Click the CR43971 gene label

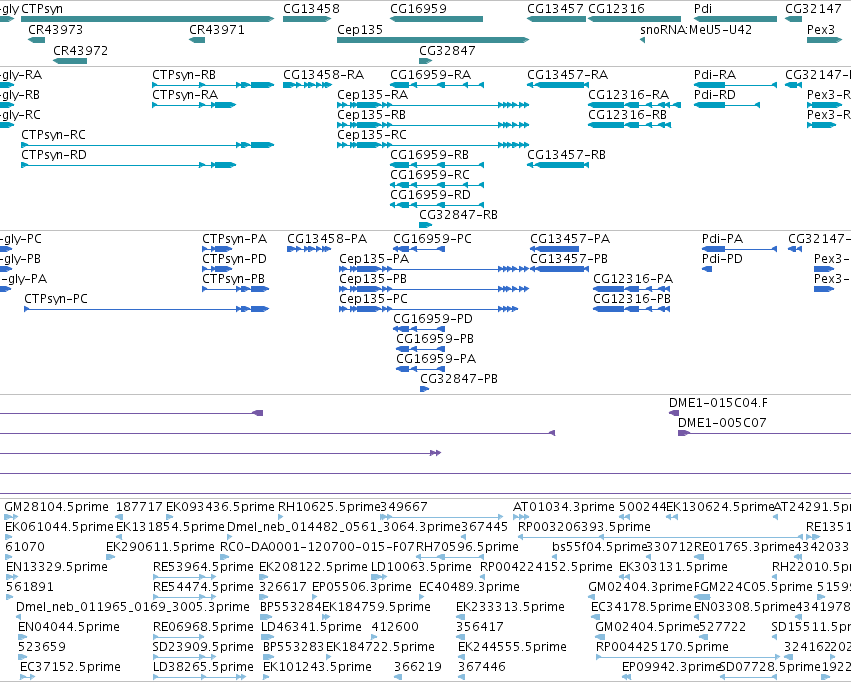pos(217,30)
